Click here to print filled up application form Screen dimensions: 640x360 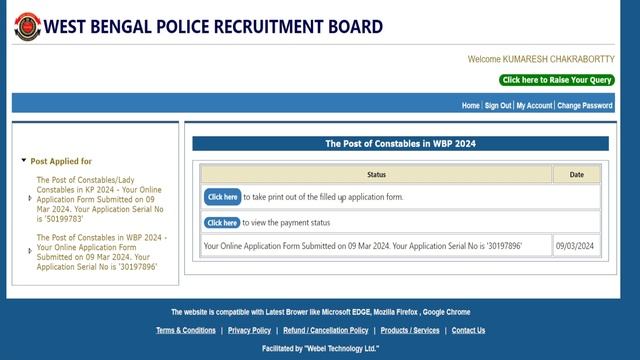pyautogui.click(x=222, y=197)
